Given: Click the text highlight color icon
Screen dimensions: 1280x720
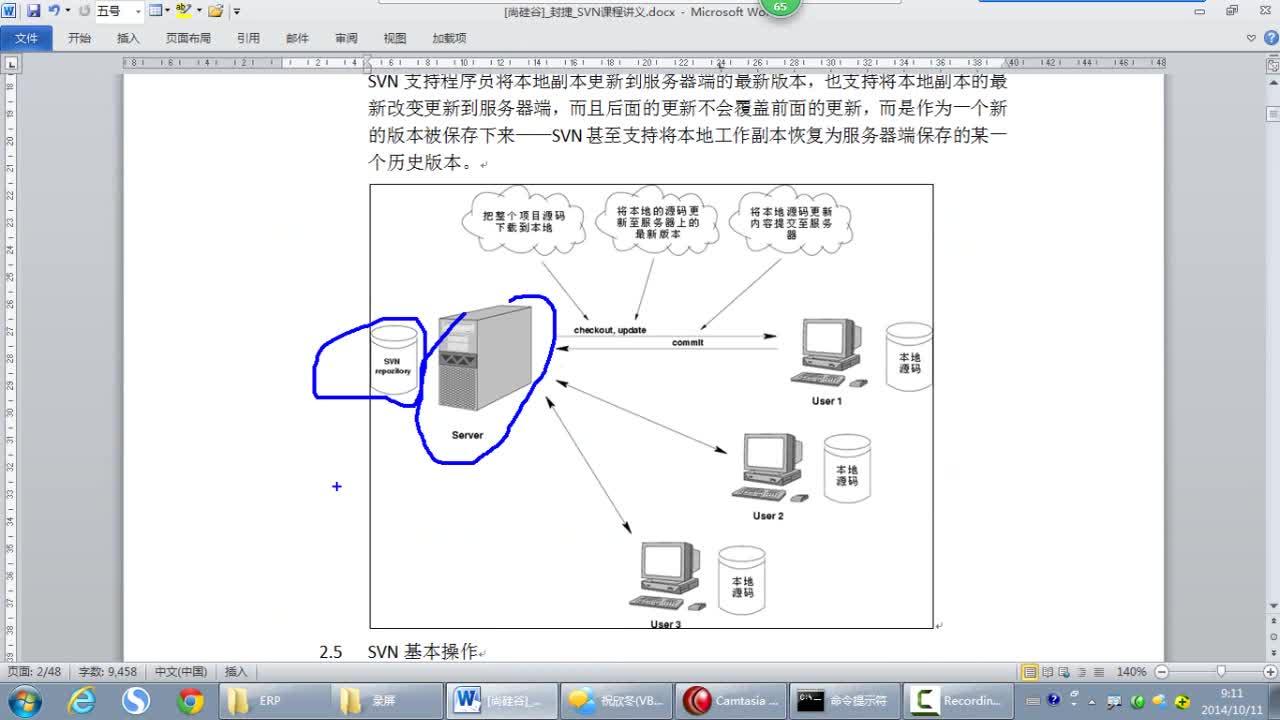Looking at the screenshot, I should pos(184,11).
